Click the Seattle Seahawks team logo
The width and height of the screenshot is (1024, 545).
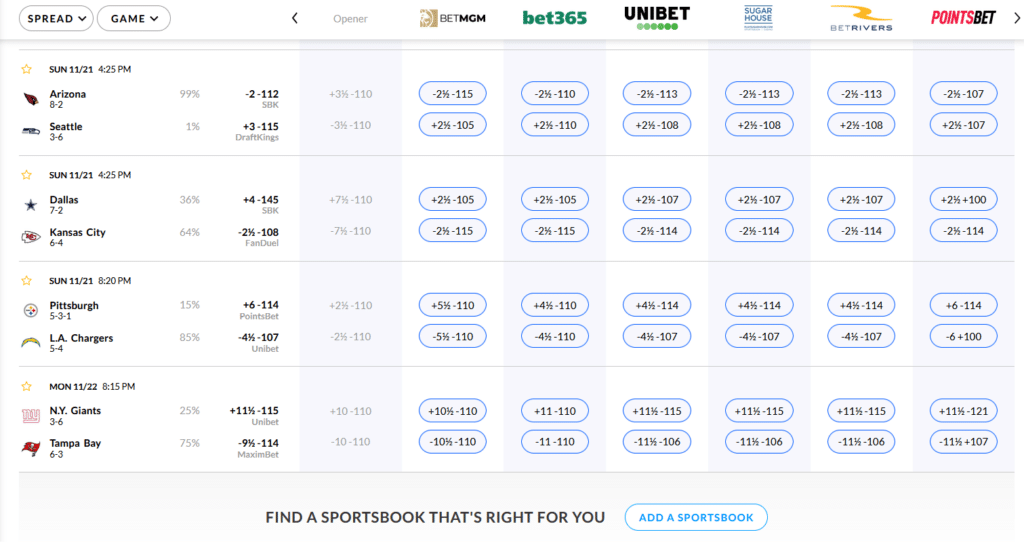point(31,130)
